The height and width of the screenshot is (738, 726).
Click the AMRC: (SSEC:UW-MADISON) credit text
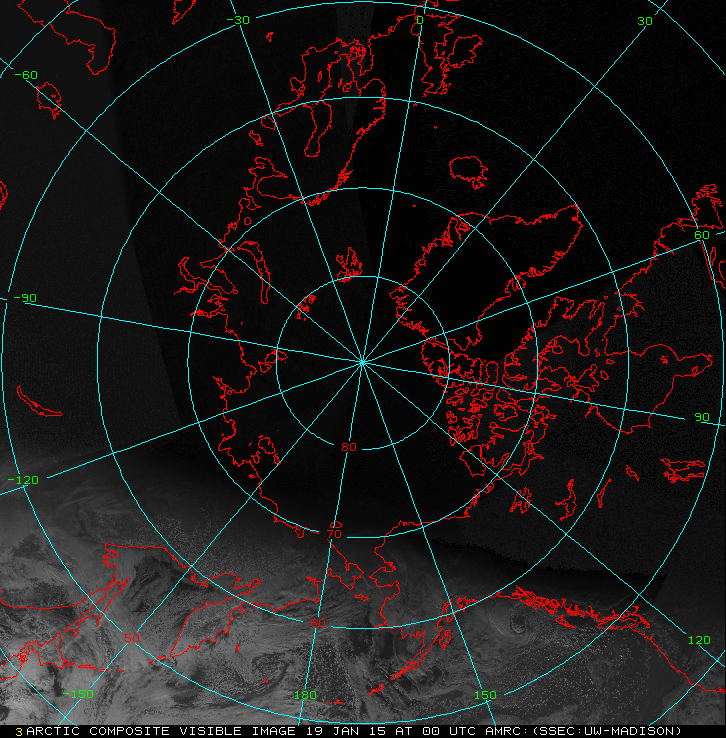[x=583, y=731]
